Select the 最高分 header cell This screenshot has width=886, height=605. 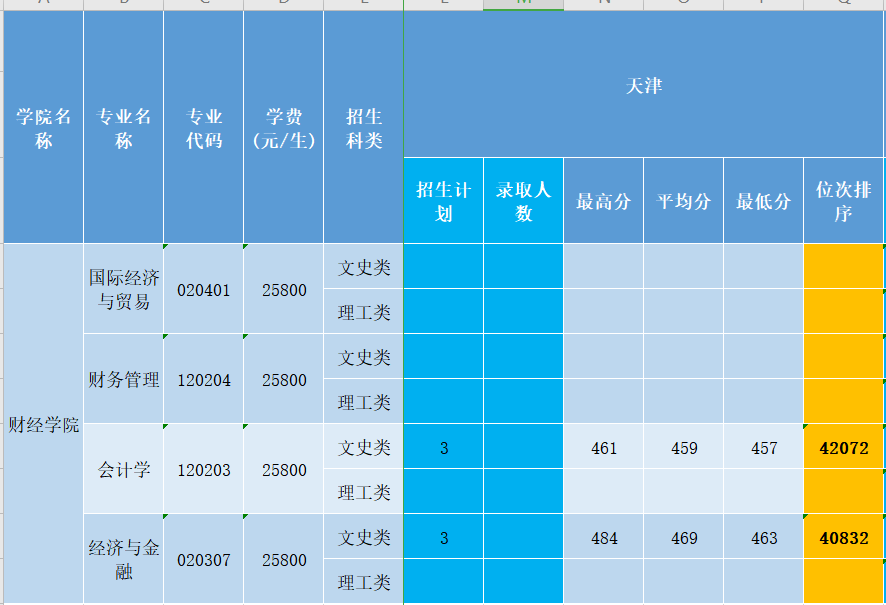coord(603,201)
